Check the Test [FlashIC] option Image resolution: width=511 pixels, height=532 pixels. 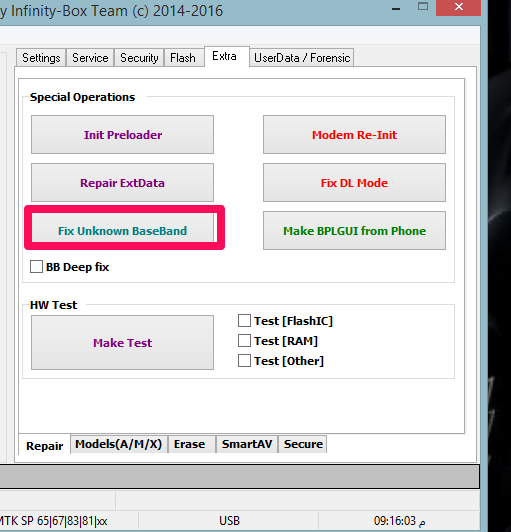pos(244,321)
